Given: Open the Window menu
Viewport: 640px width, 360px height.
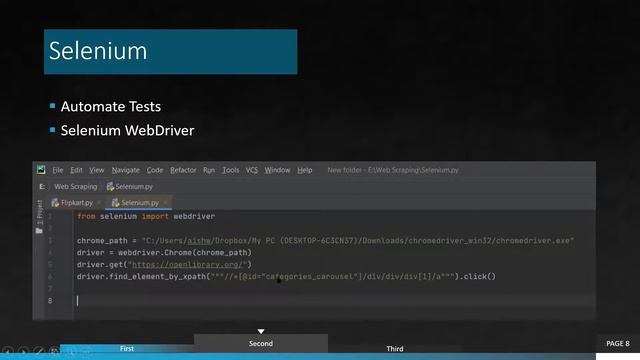Looking at the screenshot, I should 277,170.
